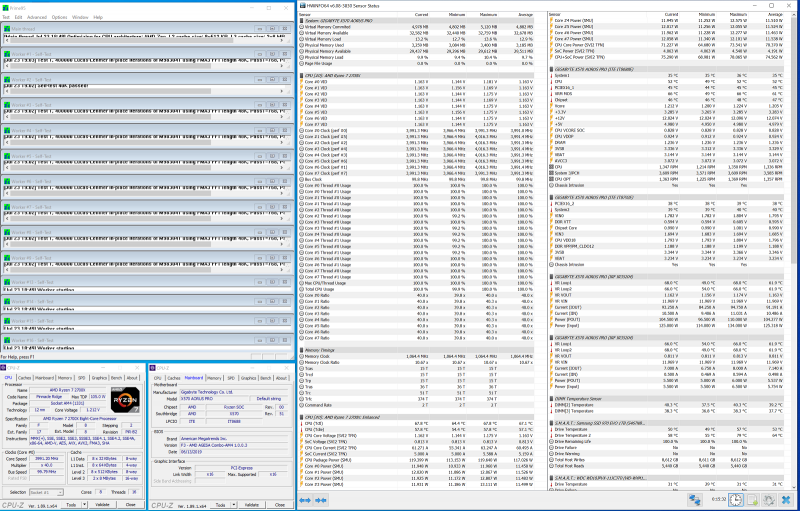Close the Worker #2 Self-Test child window
Viewport: 800px width, 511px height.
(285, 80)
